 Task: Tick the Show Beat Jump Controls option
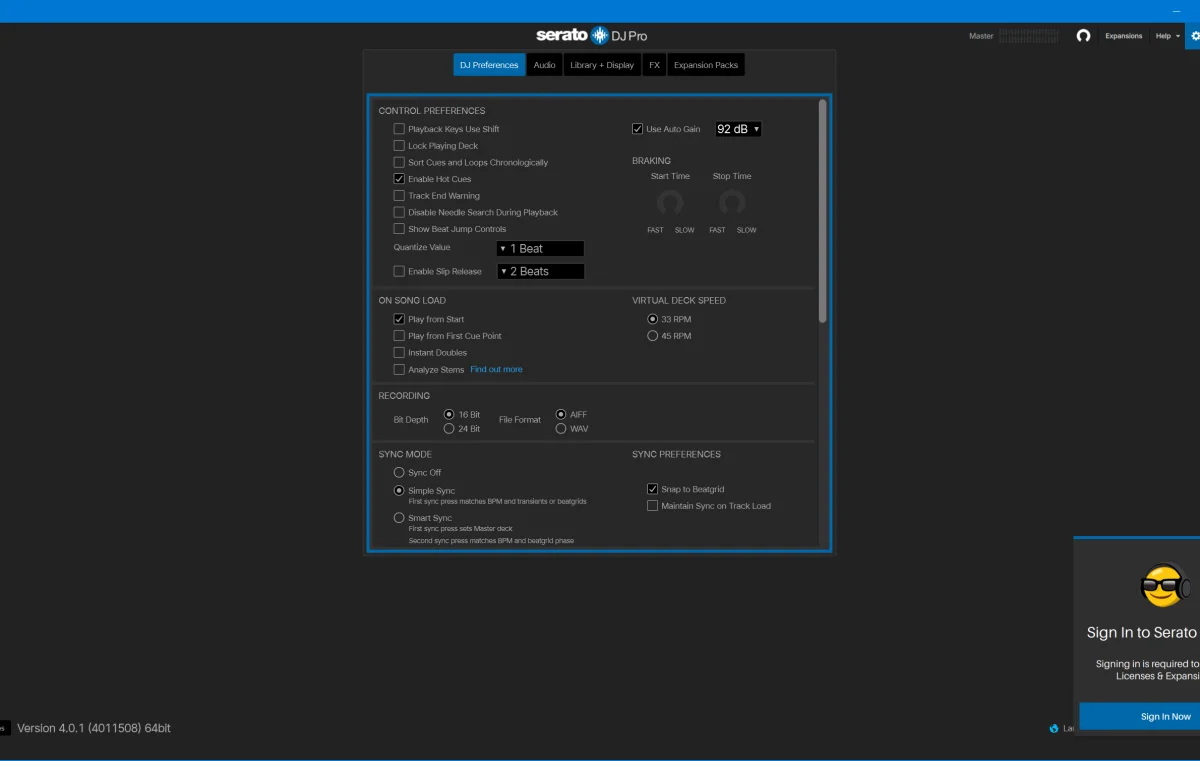(x=399, y=229)
